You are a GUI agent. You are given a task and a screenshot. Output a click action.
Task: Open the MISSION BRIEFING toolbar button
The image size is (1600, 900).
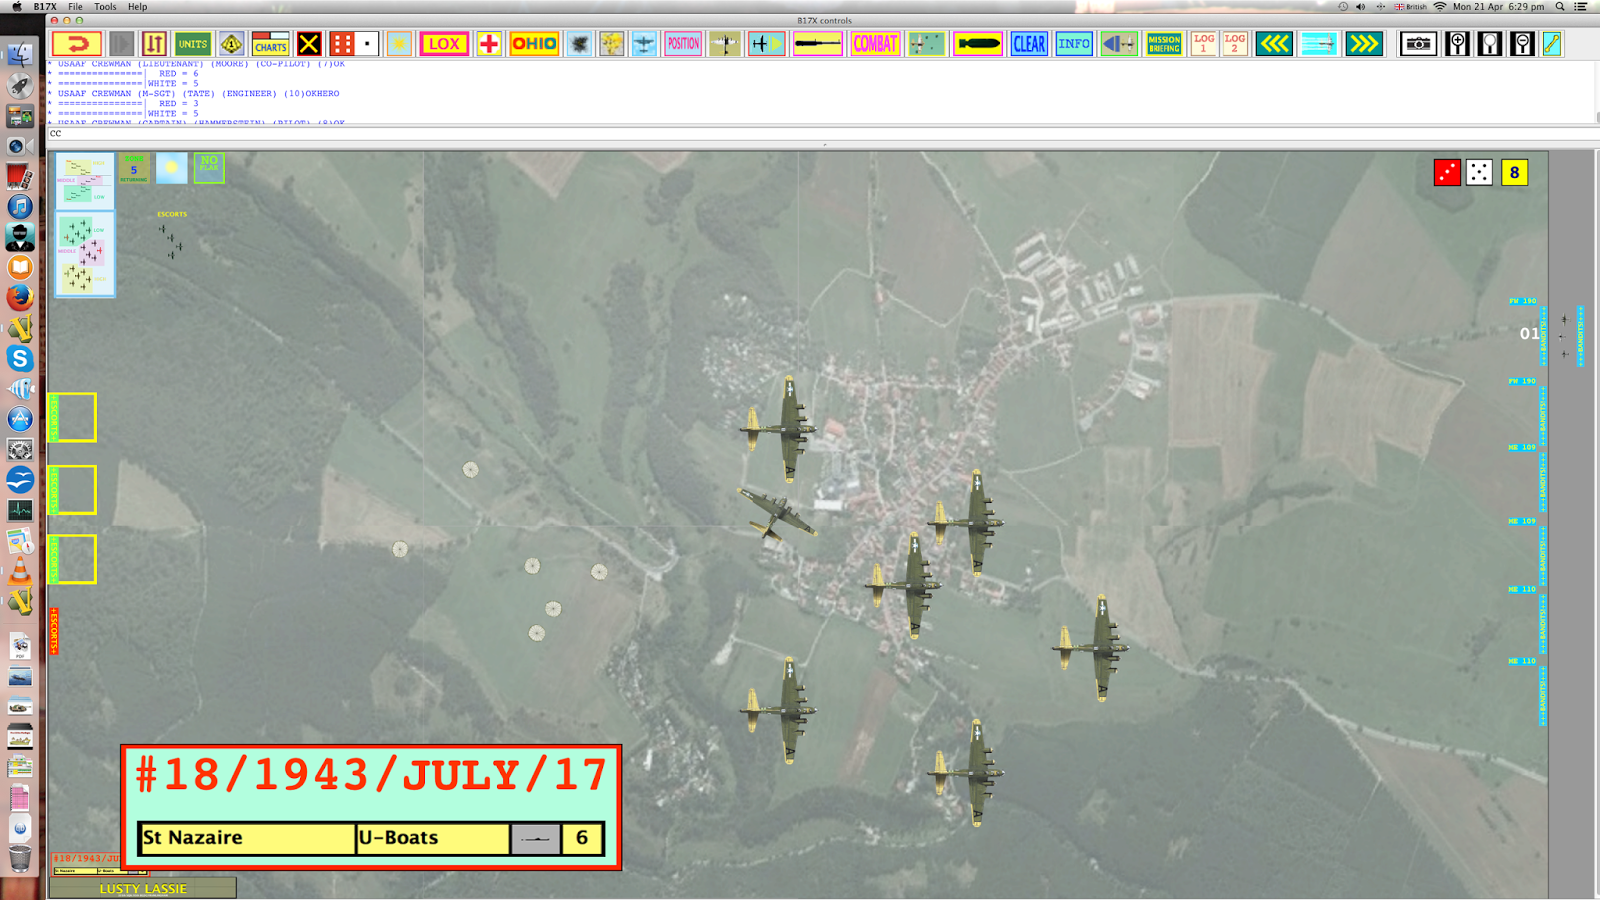point(1164,44)
